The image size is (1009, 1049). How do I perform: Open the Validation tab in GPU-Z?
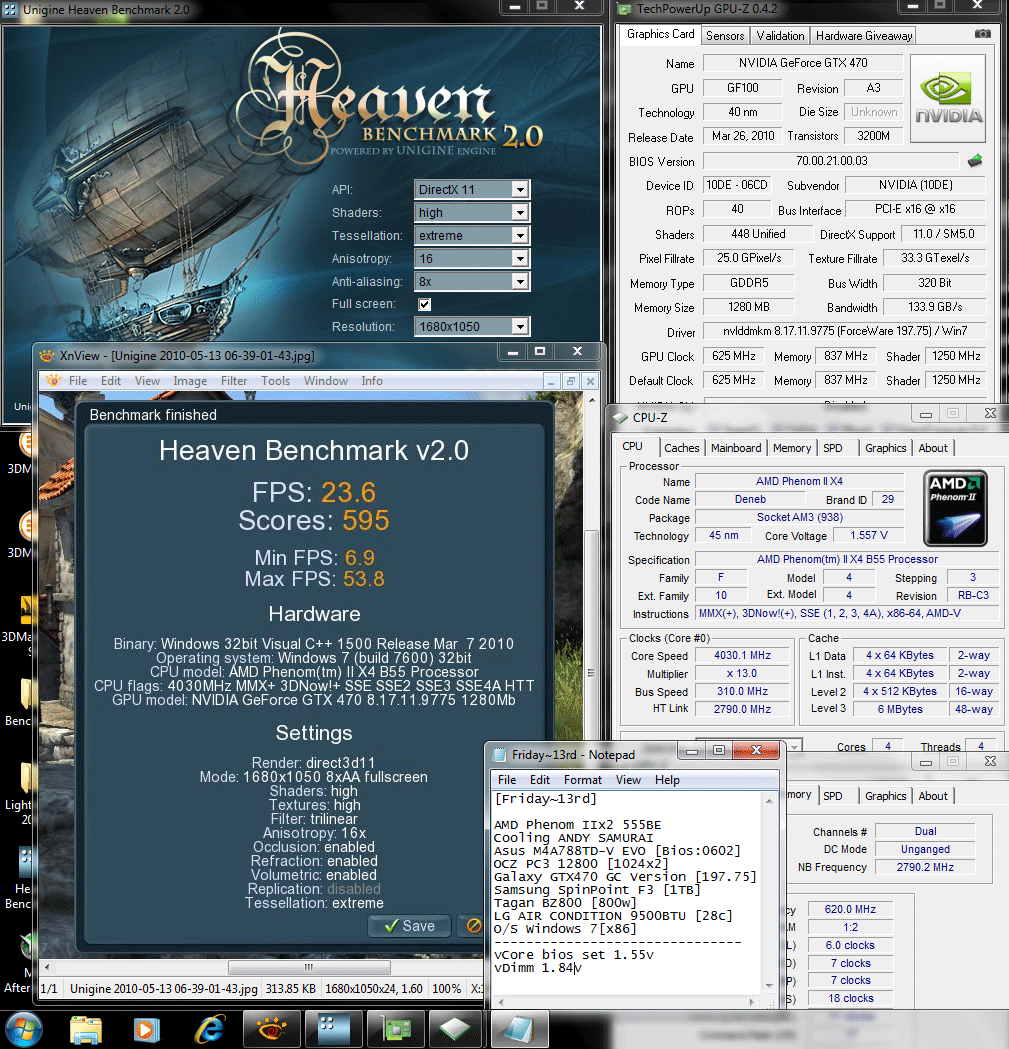coord(780,35)
